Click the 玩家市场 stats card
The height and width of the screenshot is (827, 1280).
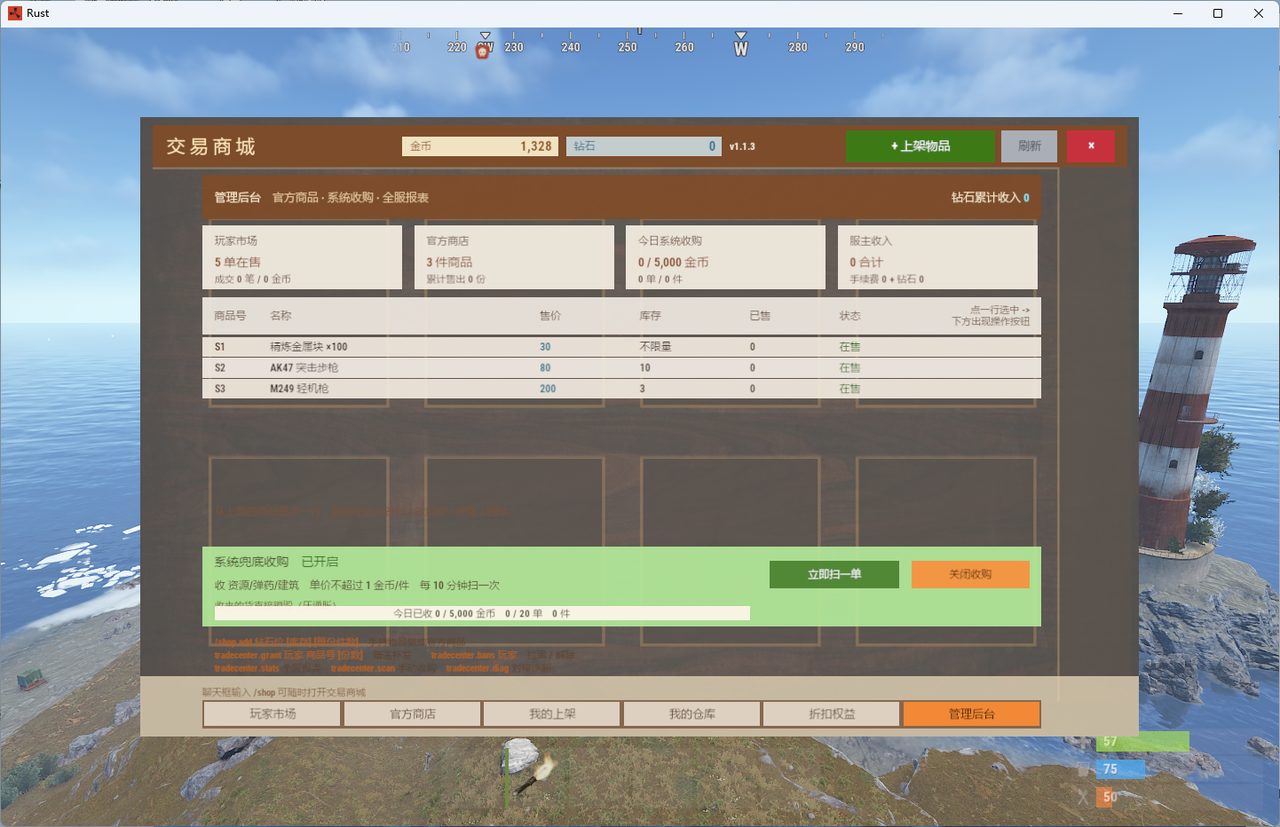point(302,258)
